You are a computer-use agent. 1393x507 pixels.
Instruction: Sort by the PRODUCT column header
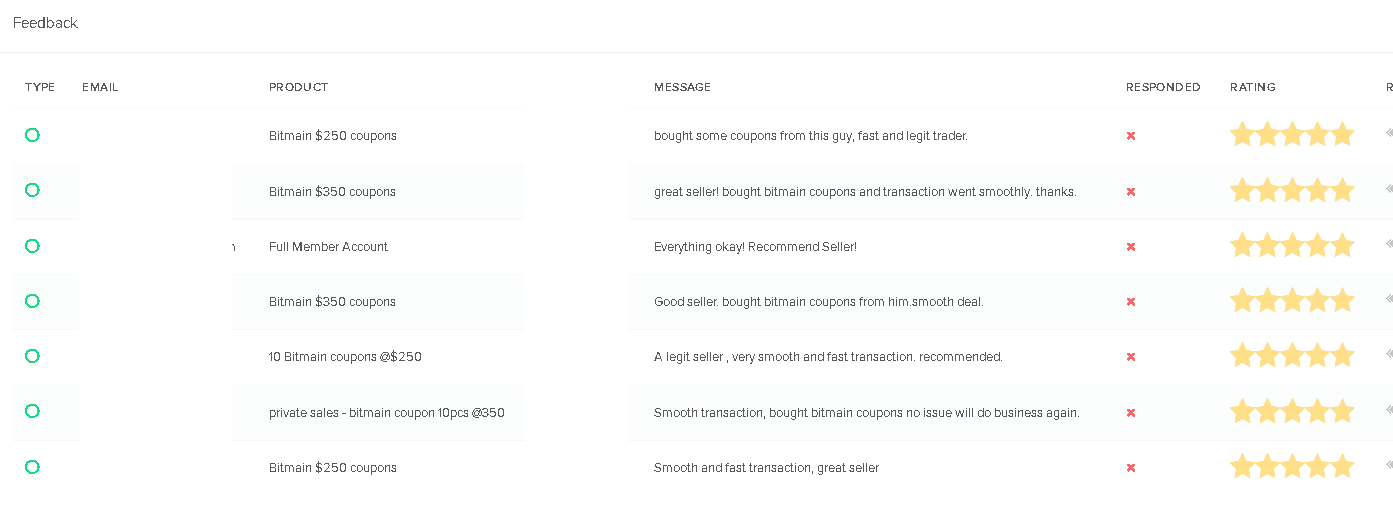coord(299,87)
